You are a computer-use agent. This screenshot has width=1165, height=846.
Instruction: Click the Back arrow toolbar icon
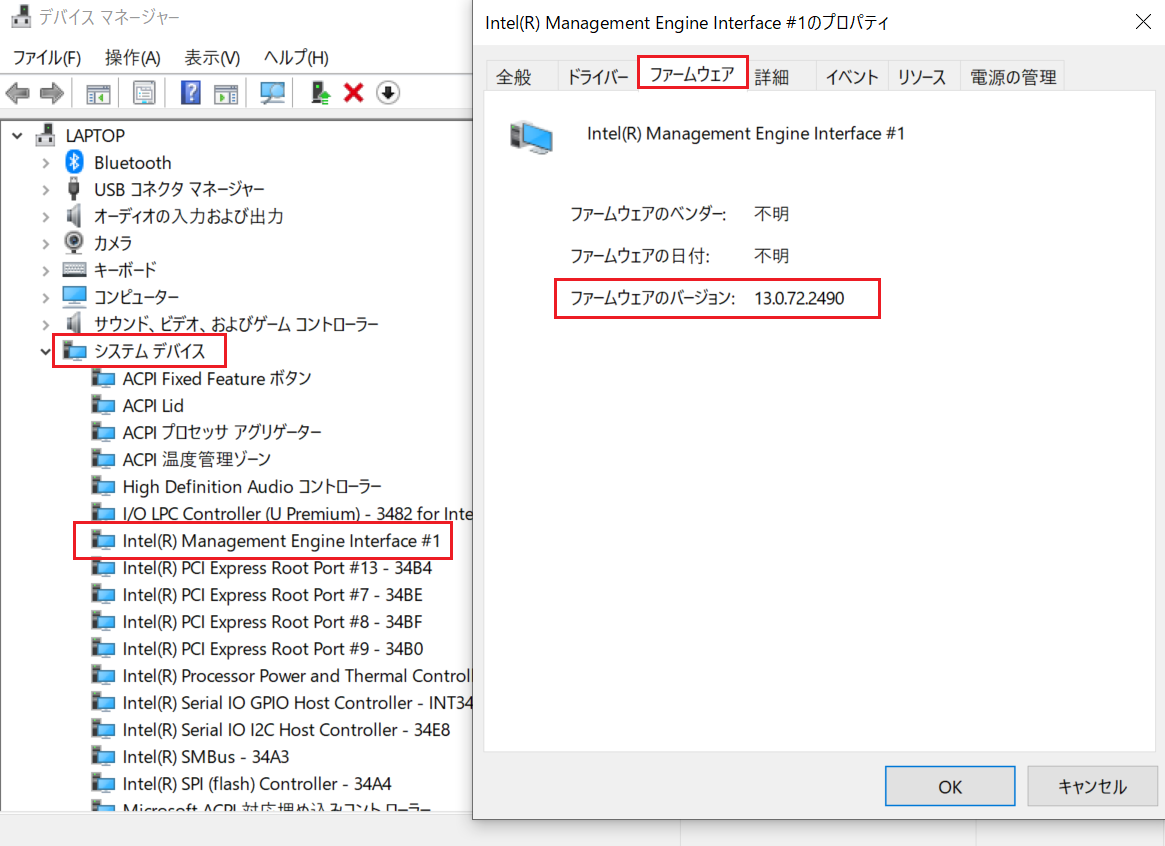[x=18, y=94]
